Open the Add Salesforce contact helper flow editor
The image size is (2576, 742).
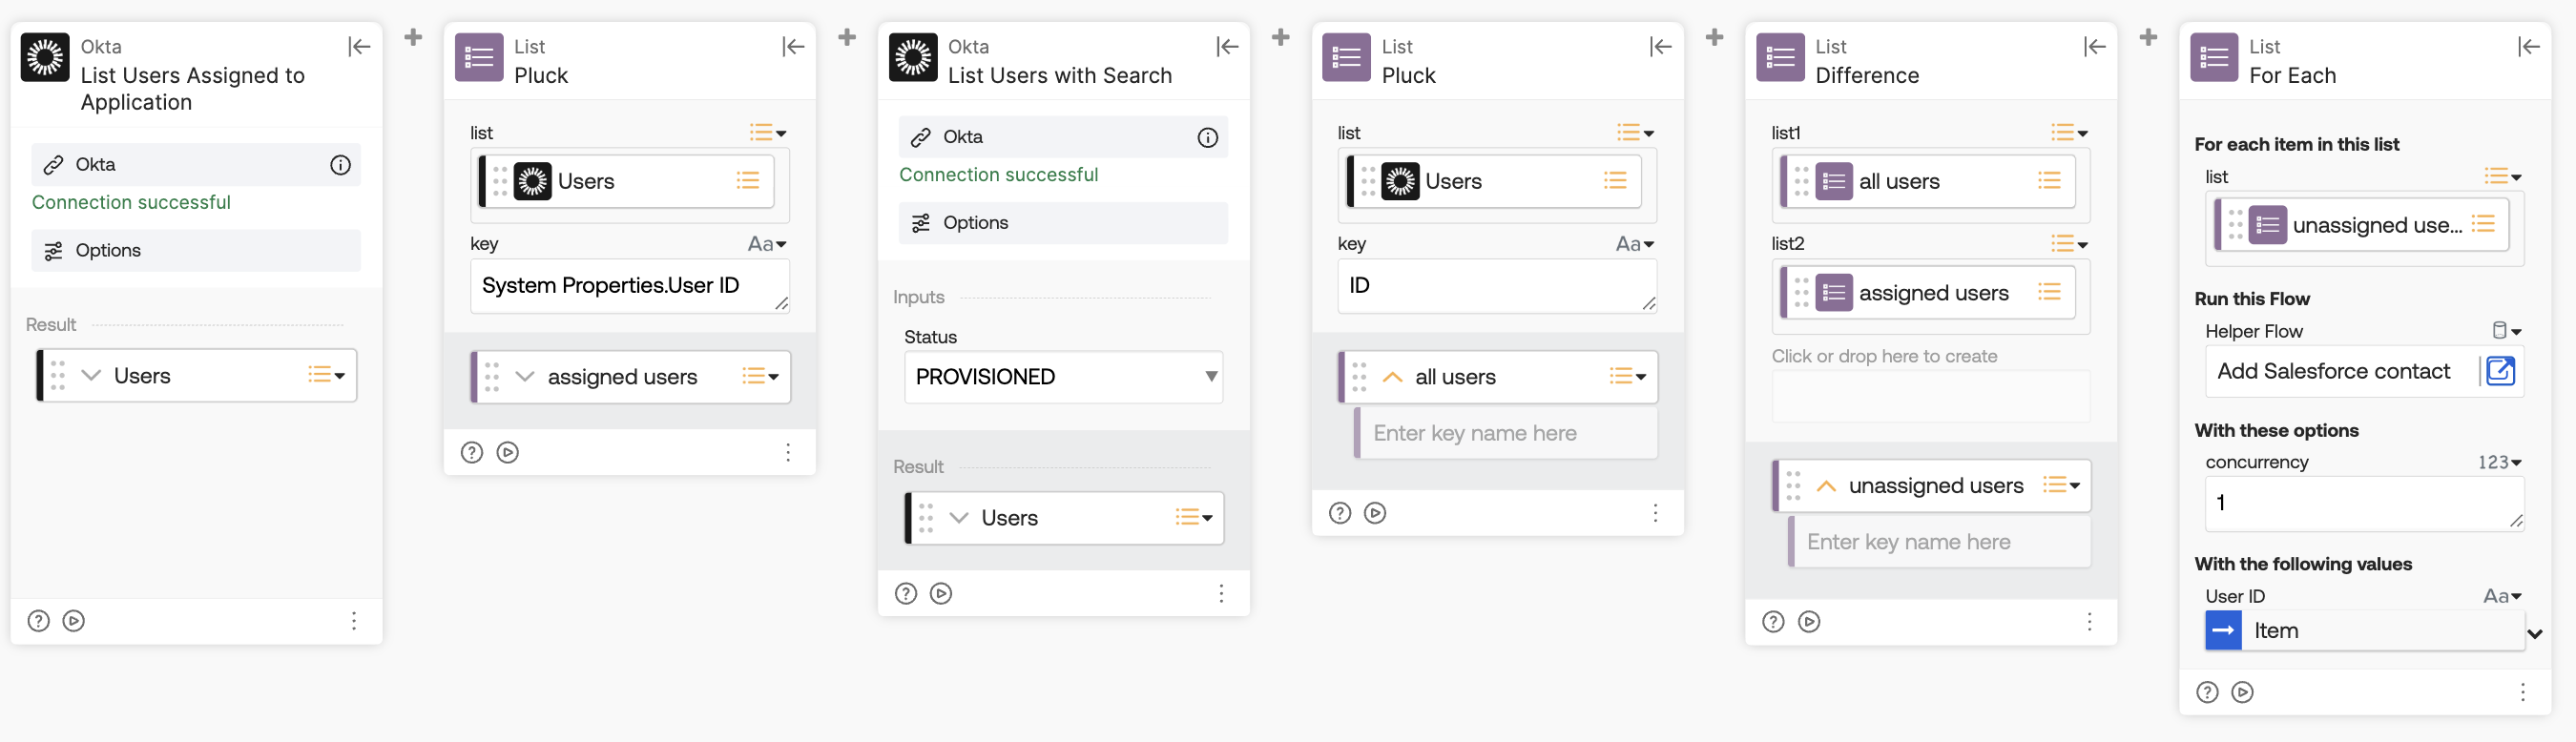tap(2500, 371)
